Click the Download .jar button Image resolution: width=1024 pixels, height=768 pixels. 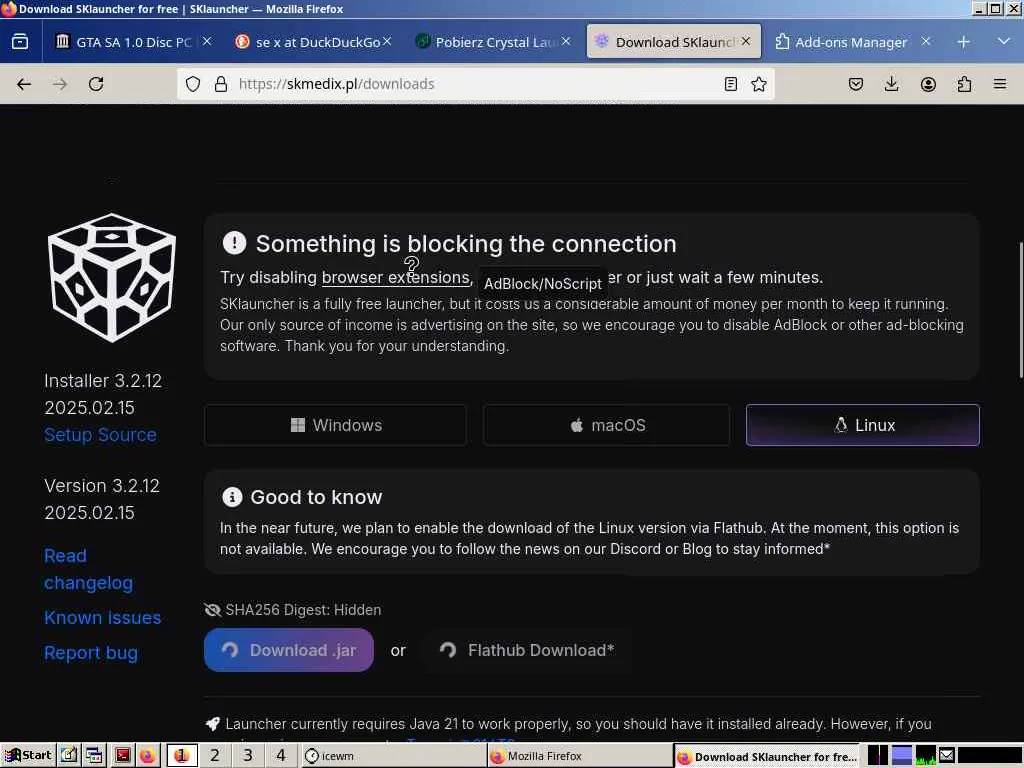click(x=289, y=650)
